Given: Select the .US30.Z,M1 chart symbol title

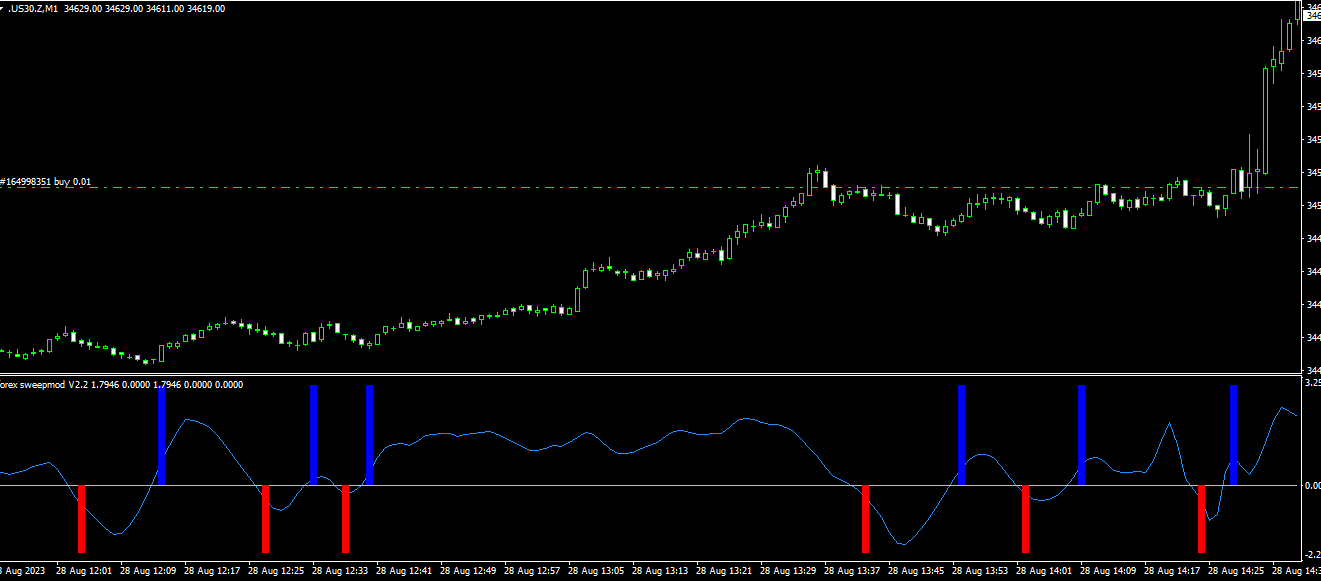Looking at the screenshot, I should [33, 8].
